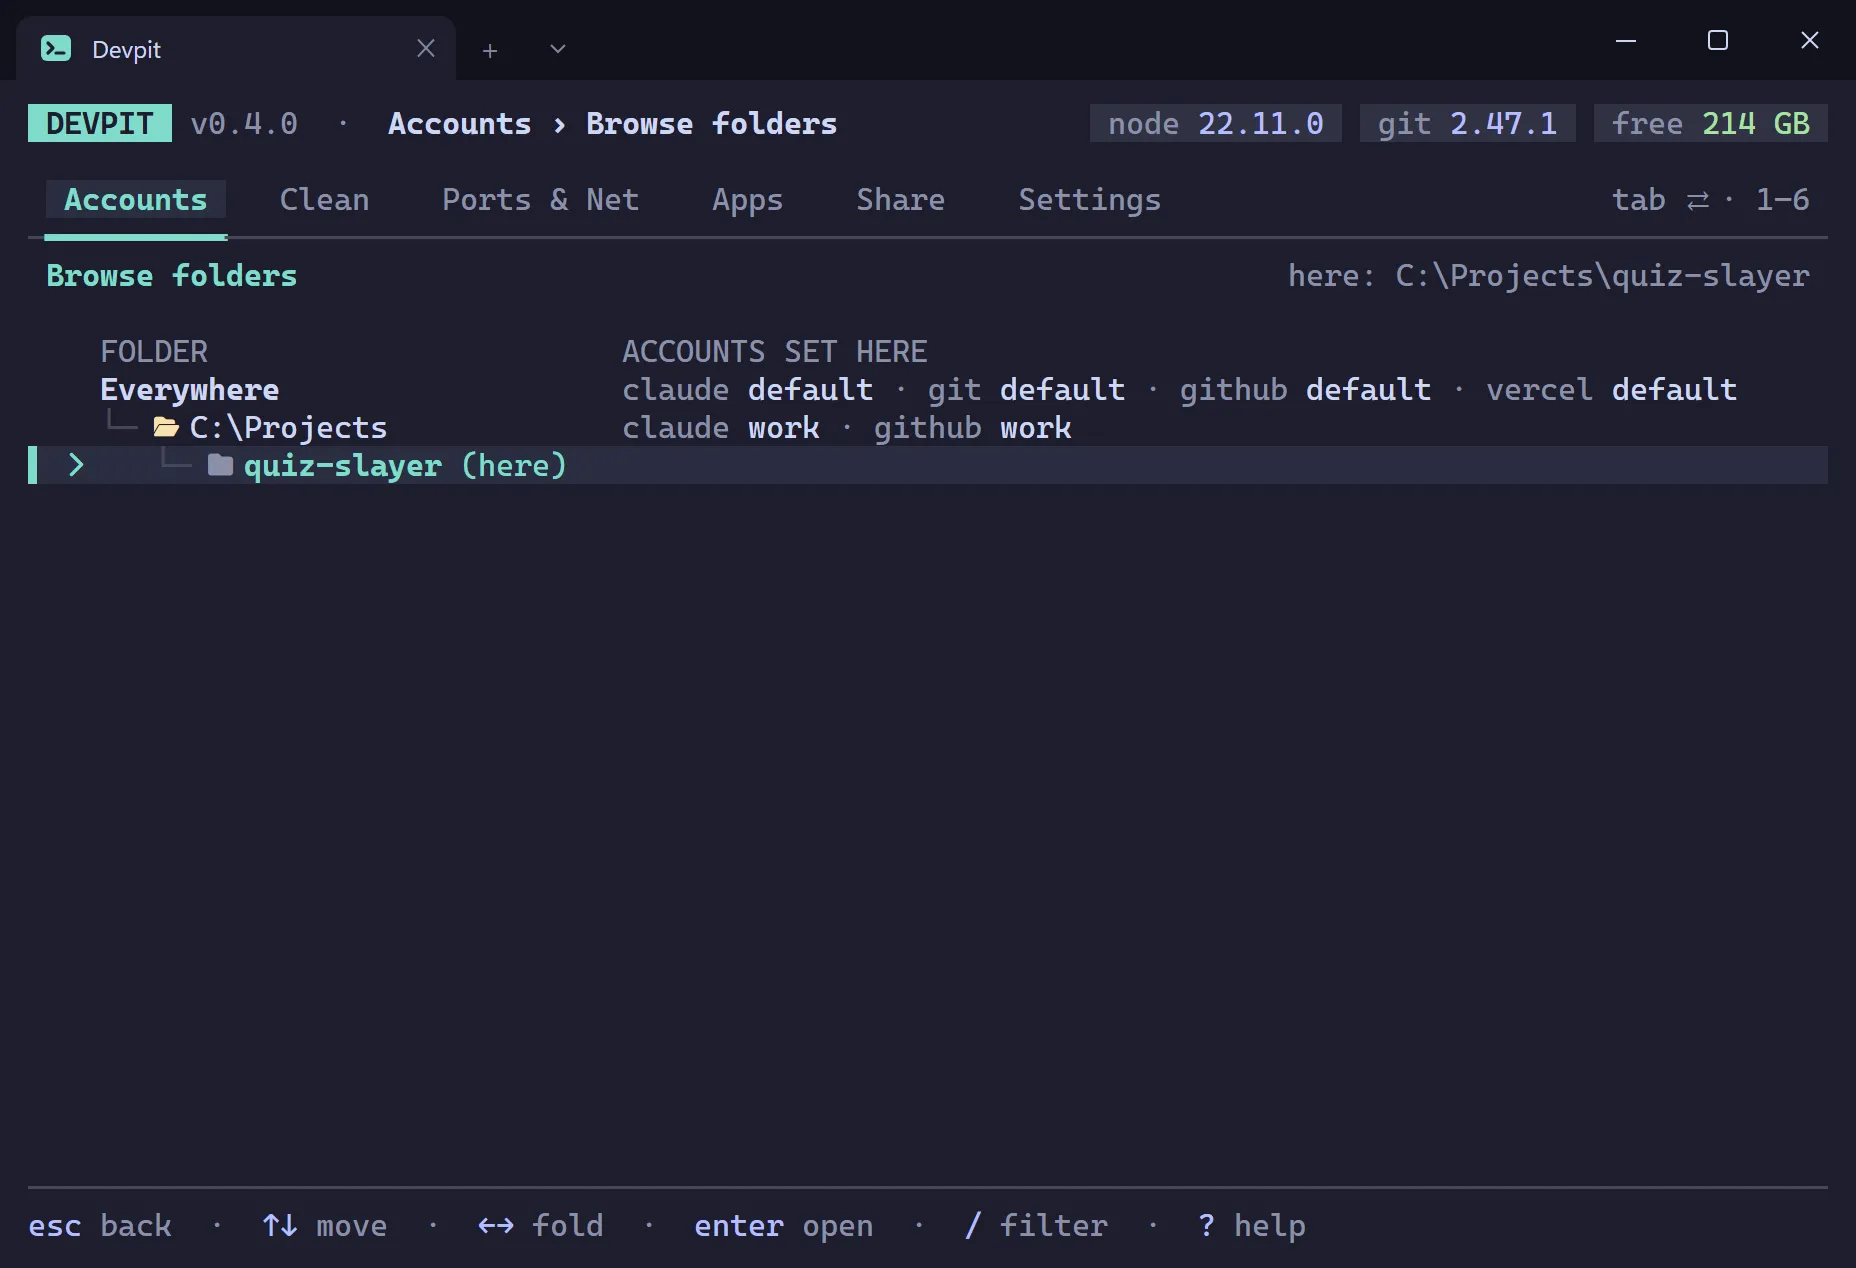This screenshot has width=1856, height=1268.
Task: Click the up-down arrows move hint
Action: pyautogui.click(x=324, y=1225)
